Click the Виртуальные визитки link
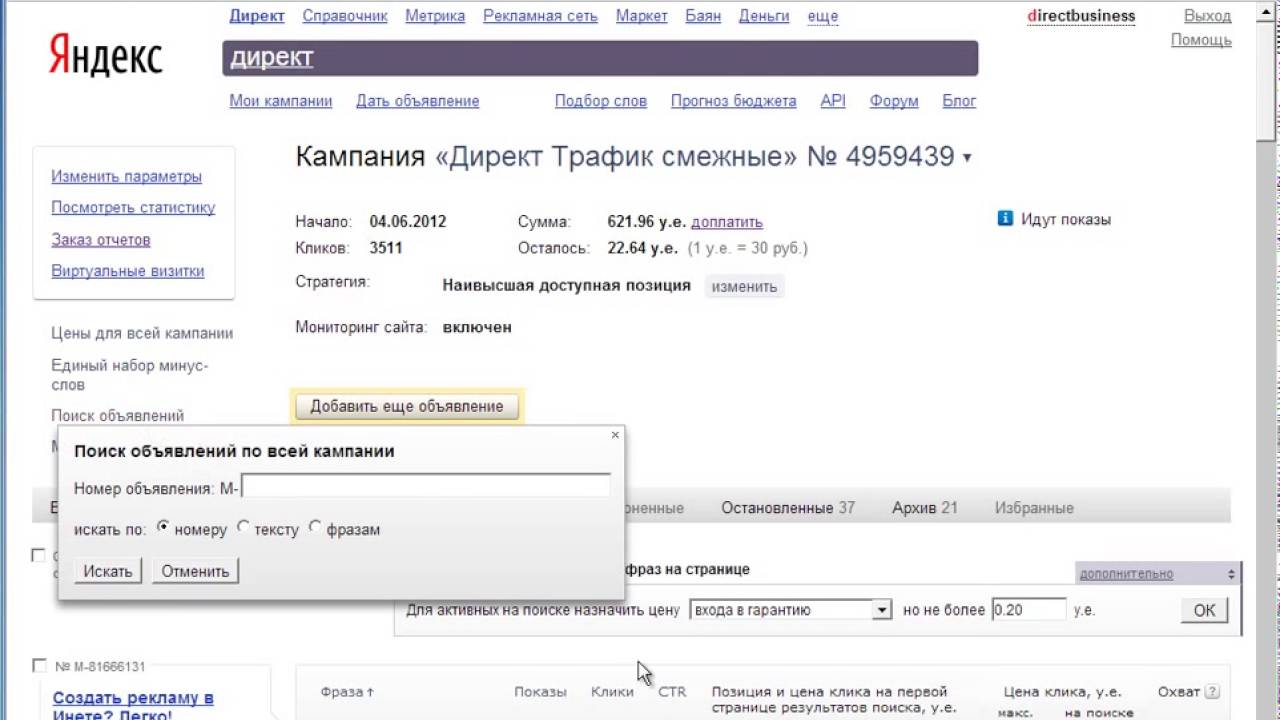Screen dimensions: 1280x720 pyautogui.click(x=128, y=271)
